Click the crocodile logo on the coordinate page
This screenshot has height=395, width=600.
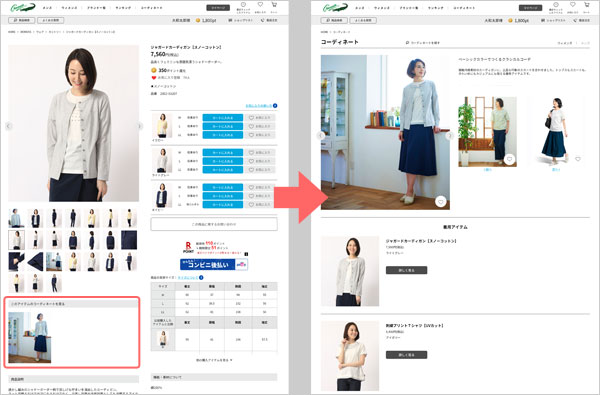coord(335,7)
